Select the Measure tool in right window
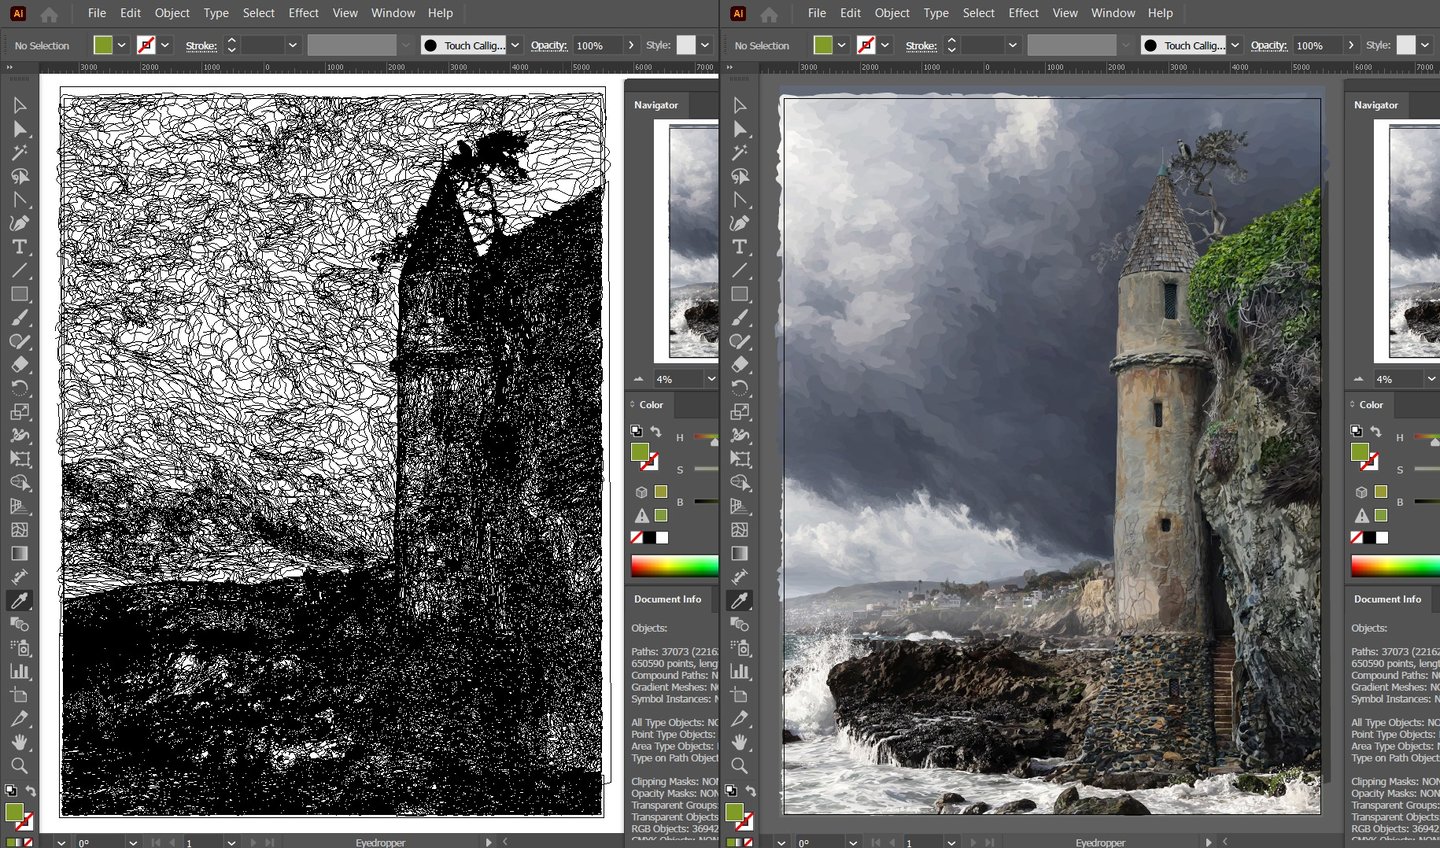 point(739,577)
